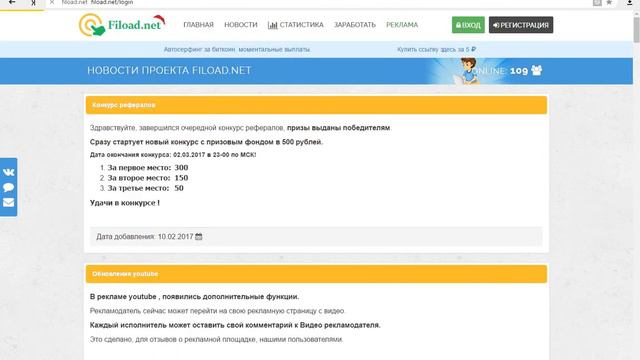The height and width of the screenshot is (360, 640).
Task: Click the Конкурс рефералов news header
Action: 316,105
